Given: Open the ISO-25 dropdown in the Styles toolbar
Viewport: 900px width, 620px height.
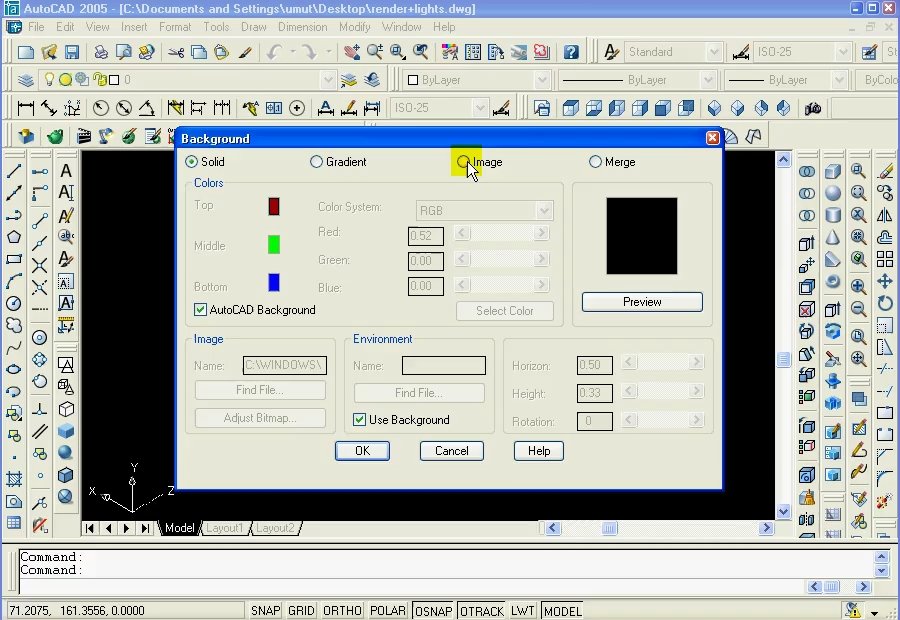Looking at the screenshot, I should click(x=842, y=52).
